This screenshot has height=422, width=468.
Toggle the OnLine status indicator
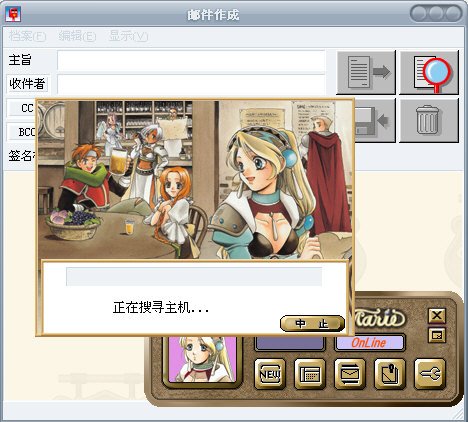click(369, 343)
